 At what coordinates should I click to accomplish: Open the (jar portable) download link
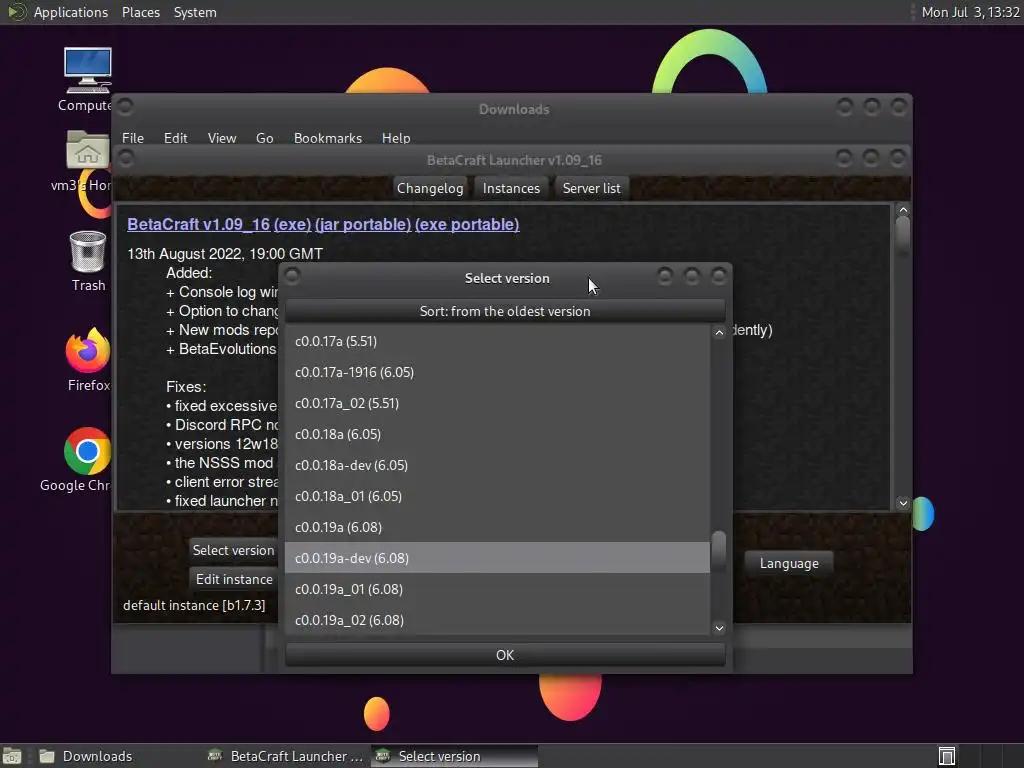click(363, 224)
